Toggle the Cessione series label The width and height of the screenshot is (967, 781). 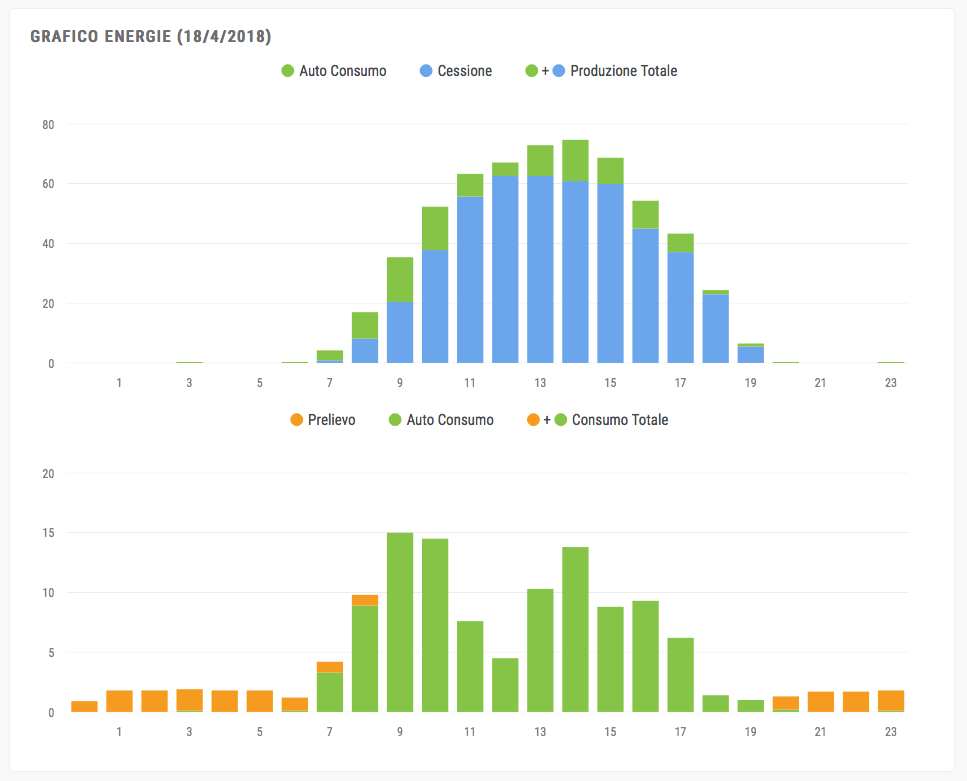click(x=464, y=71)
